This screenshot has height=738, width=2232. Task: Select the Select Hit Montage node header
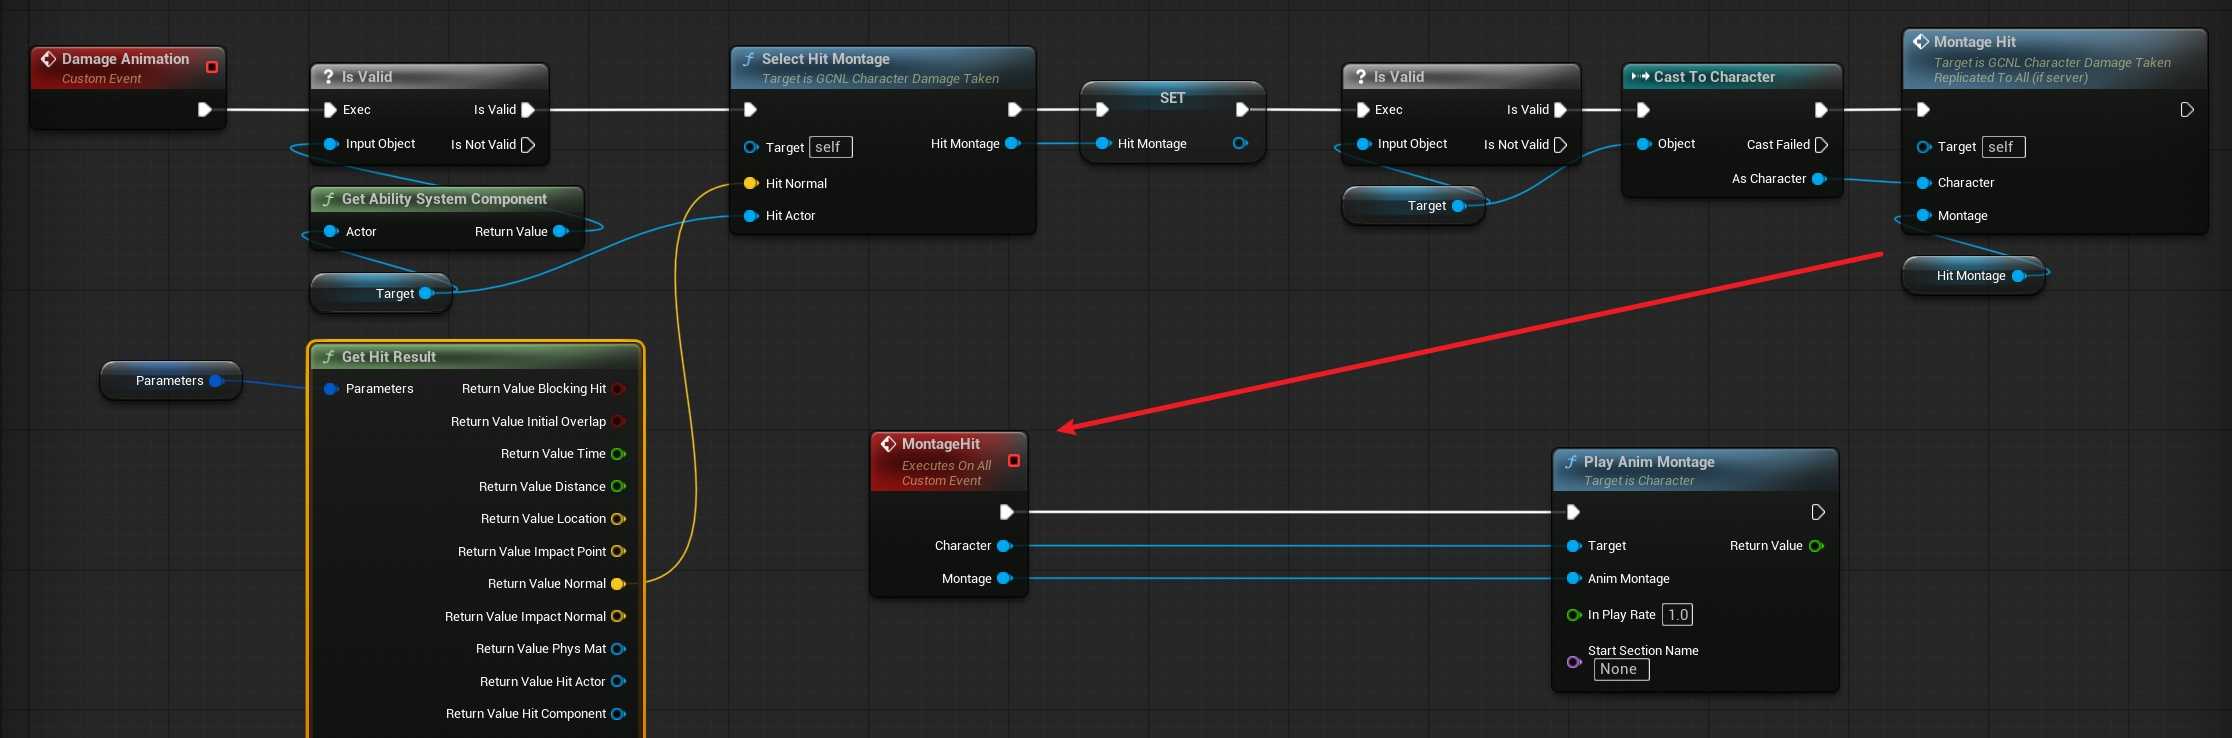tap(825, 59)
